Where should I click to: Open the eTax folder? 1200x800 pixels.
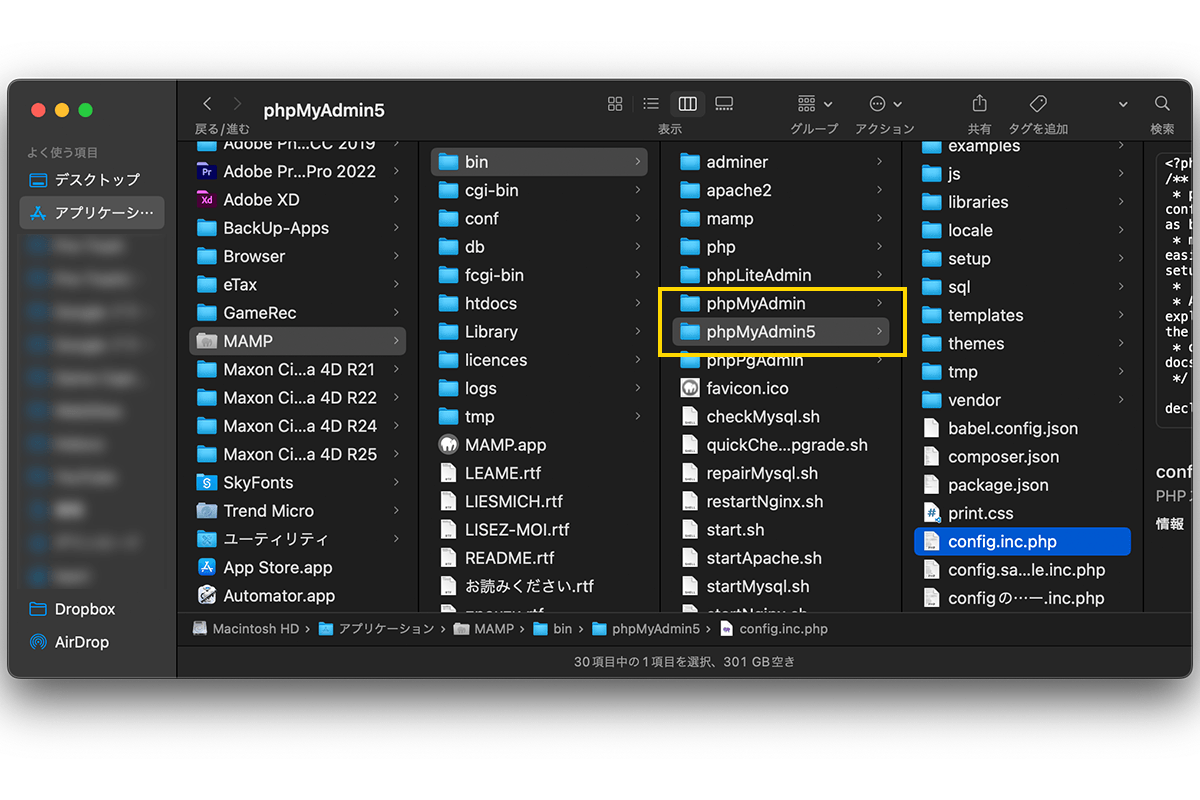coord(297,284)
